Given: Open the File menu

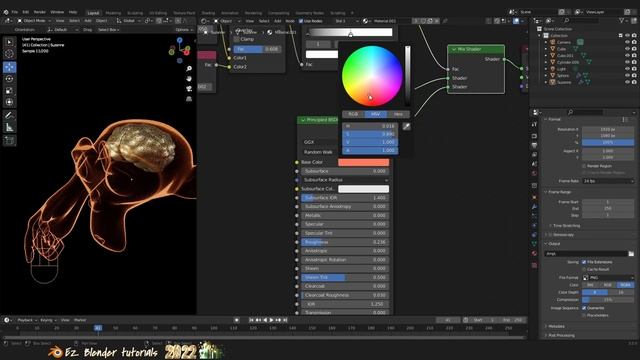Looking at the screenshot, I should pyautogui.click(x=15, y=12).
